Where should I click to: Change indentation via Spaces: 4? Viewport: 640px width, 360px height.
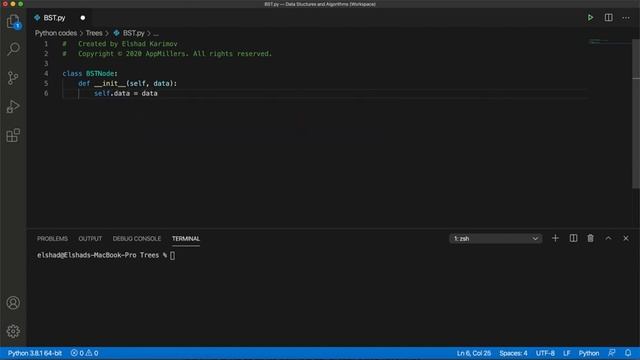(x=513, y=353)
